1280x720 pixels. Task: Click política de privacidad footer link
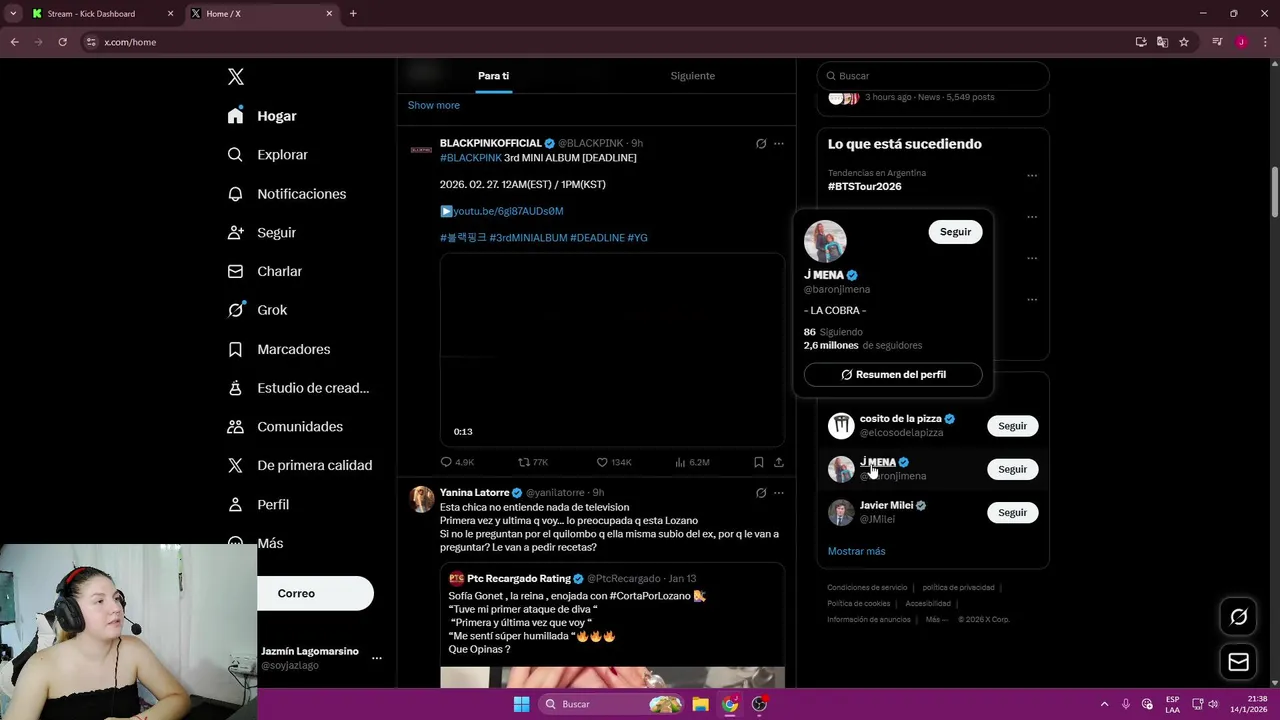tap(958, 588)
